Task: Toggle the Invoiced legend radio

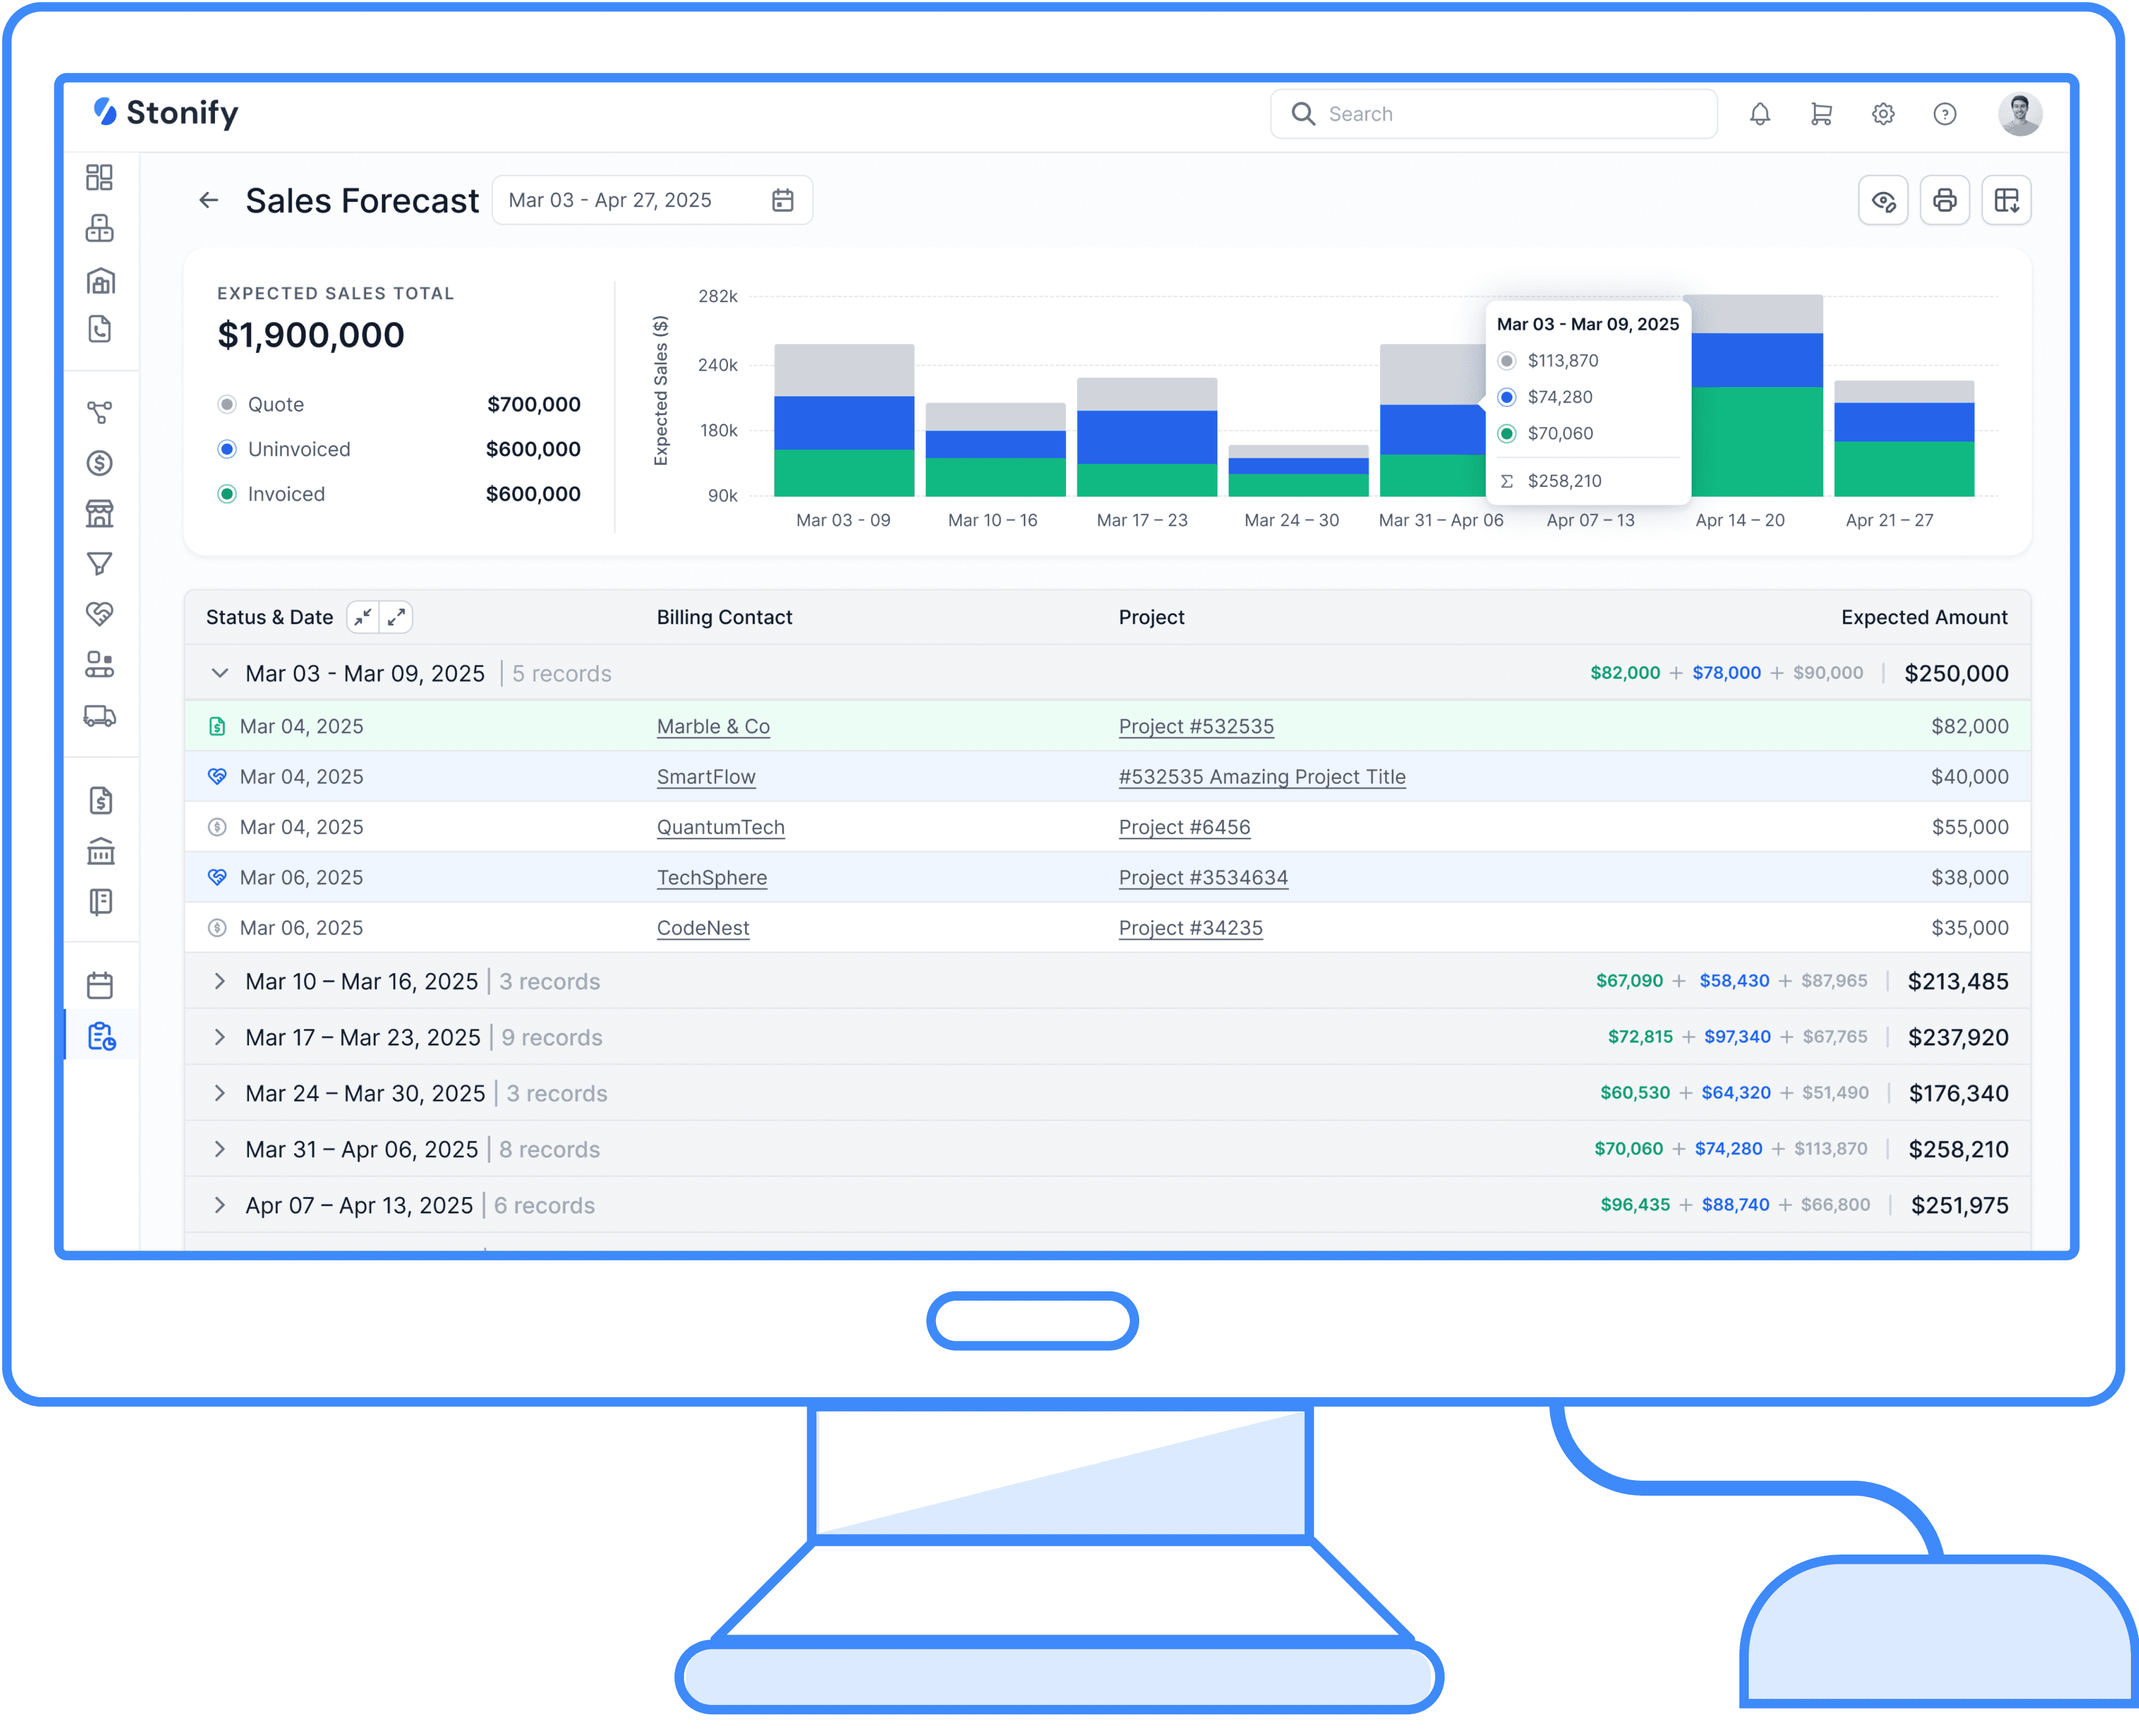Action: 227,494
